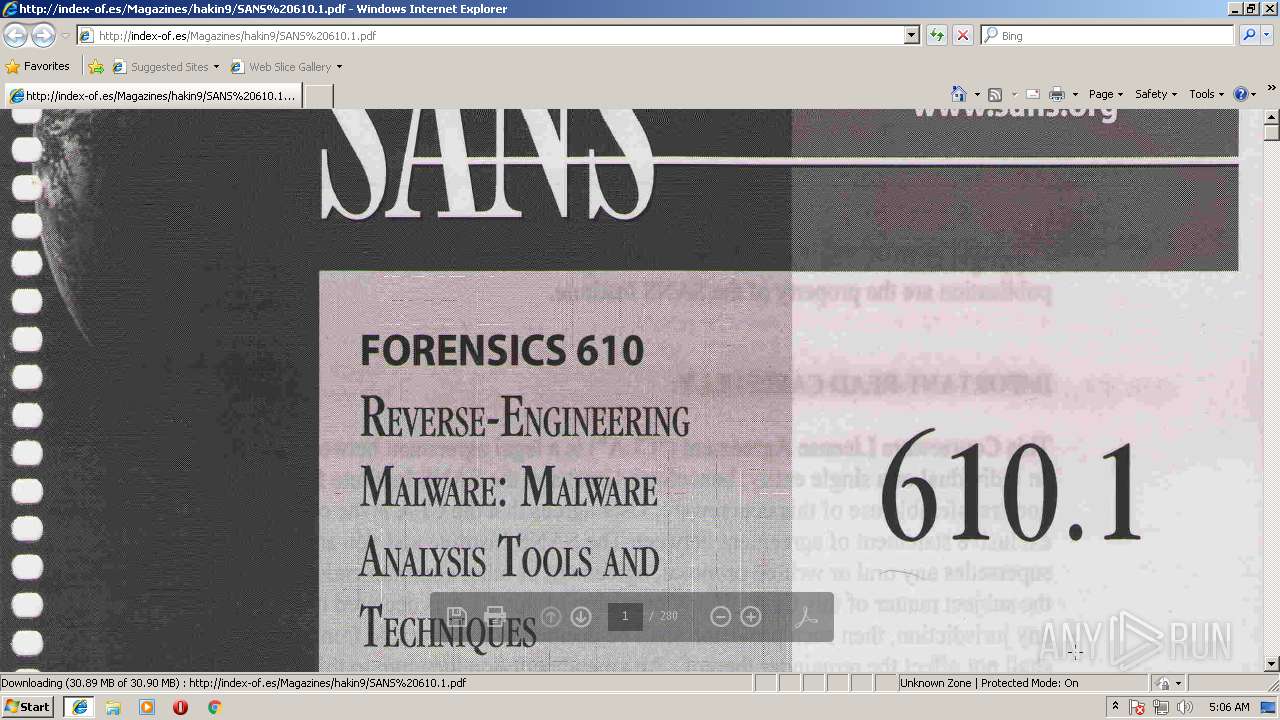Click the Internet Explorer taskbar icon
Screen dimensions: 1280x720
pos(80,707)
